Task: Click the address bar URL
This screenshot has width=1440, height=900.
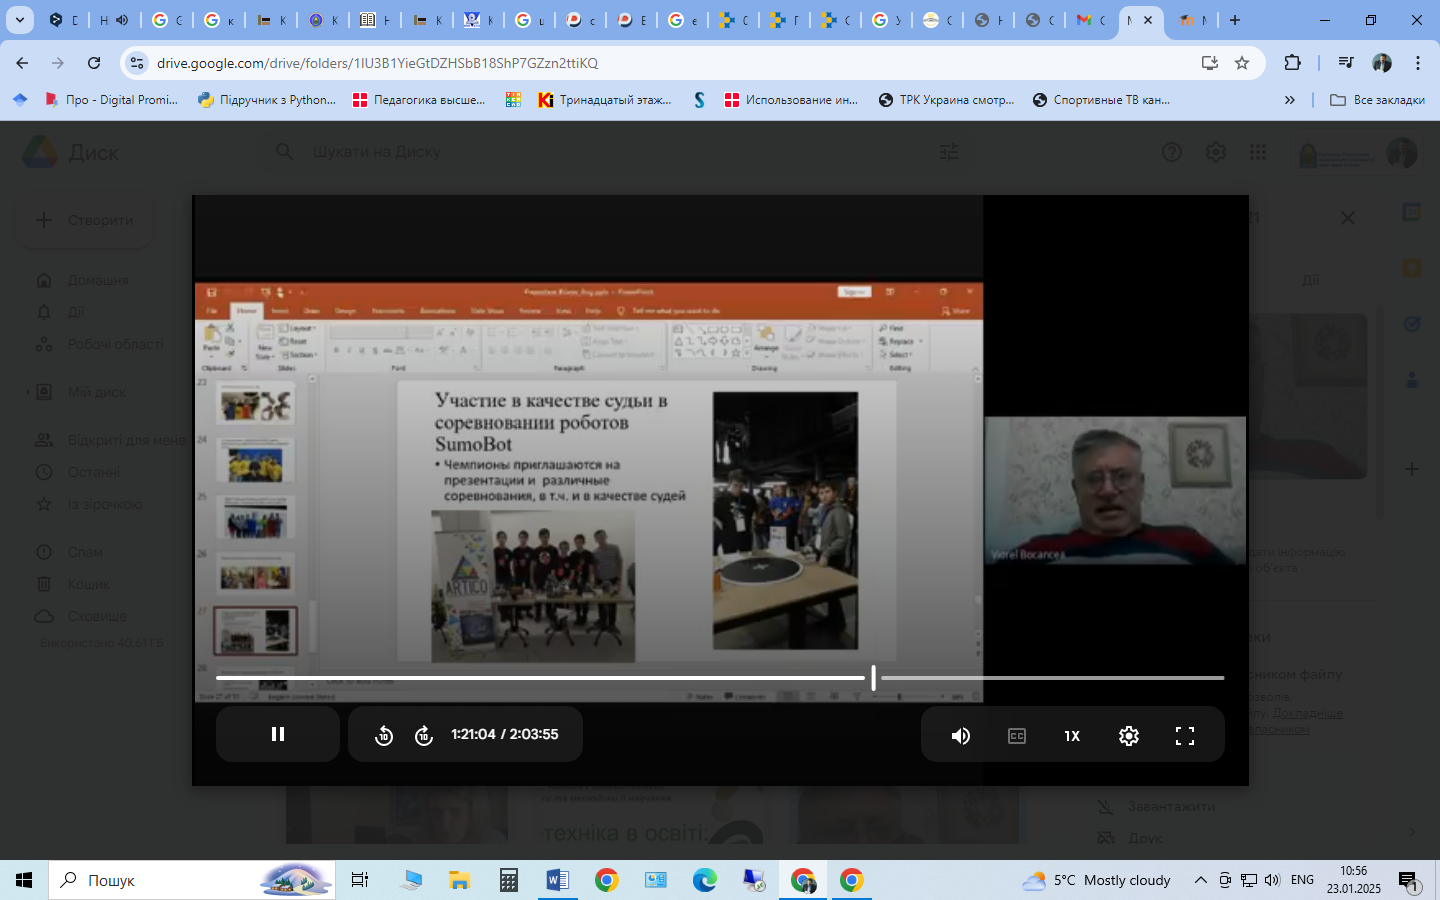Action: (x=377, y=63)
